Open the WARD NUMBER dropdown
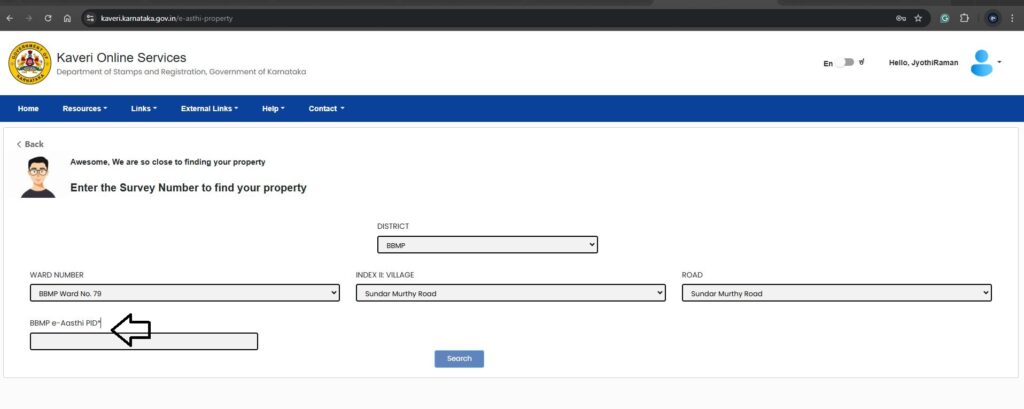This screenshot has height=409, width=1024. 185,293
